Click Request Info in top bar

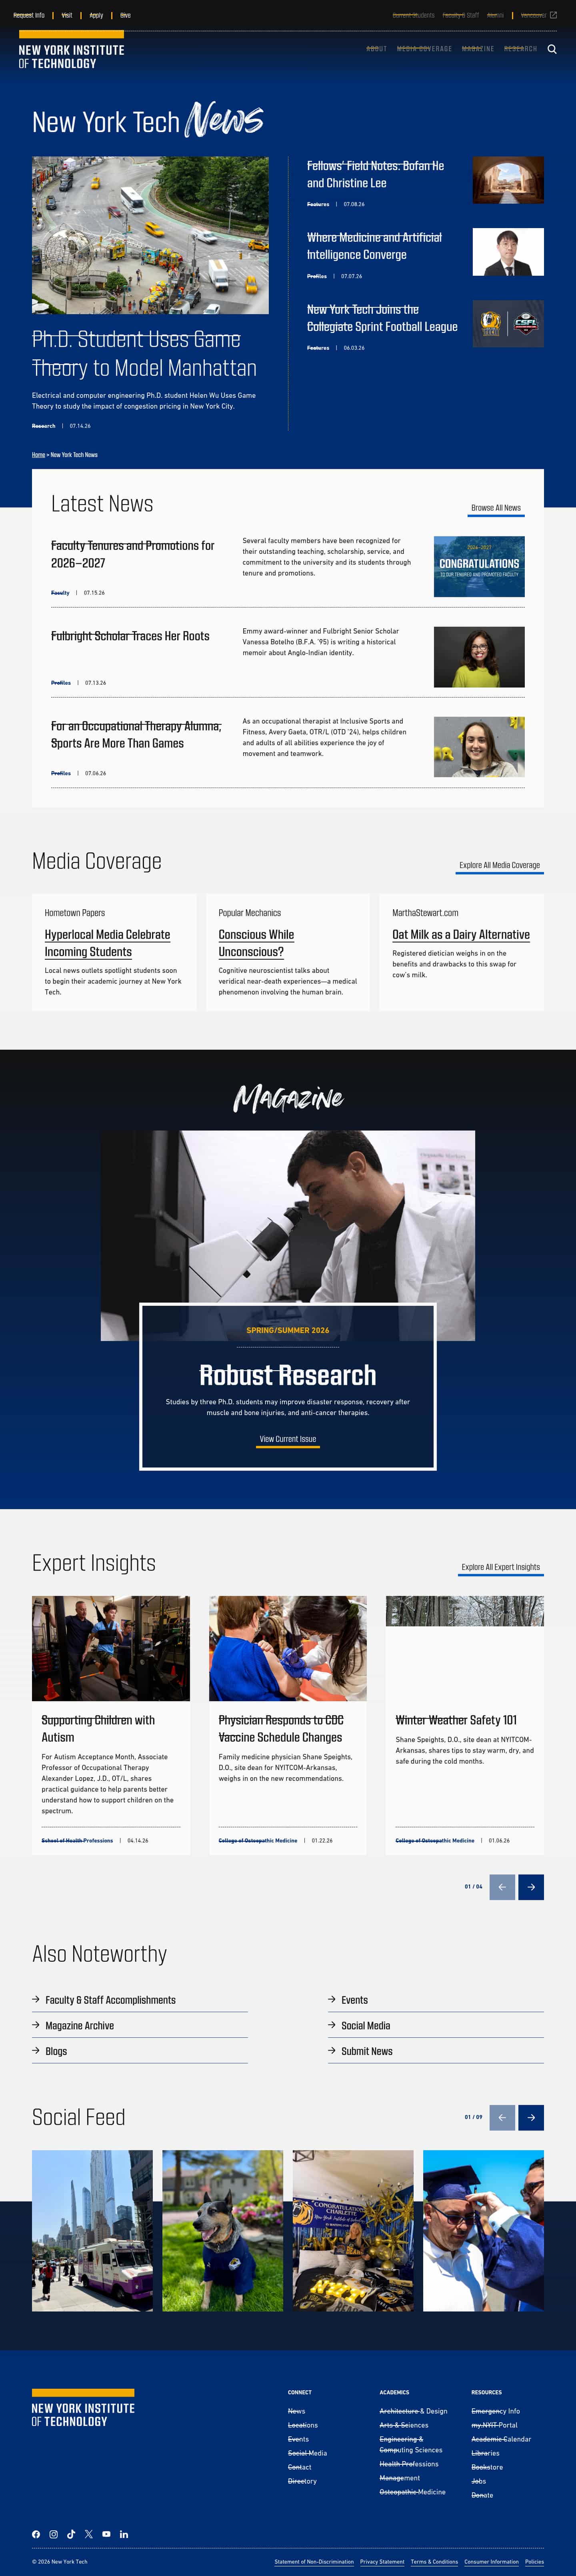pos(29,15)
